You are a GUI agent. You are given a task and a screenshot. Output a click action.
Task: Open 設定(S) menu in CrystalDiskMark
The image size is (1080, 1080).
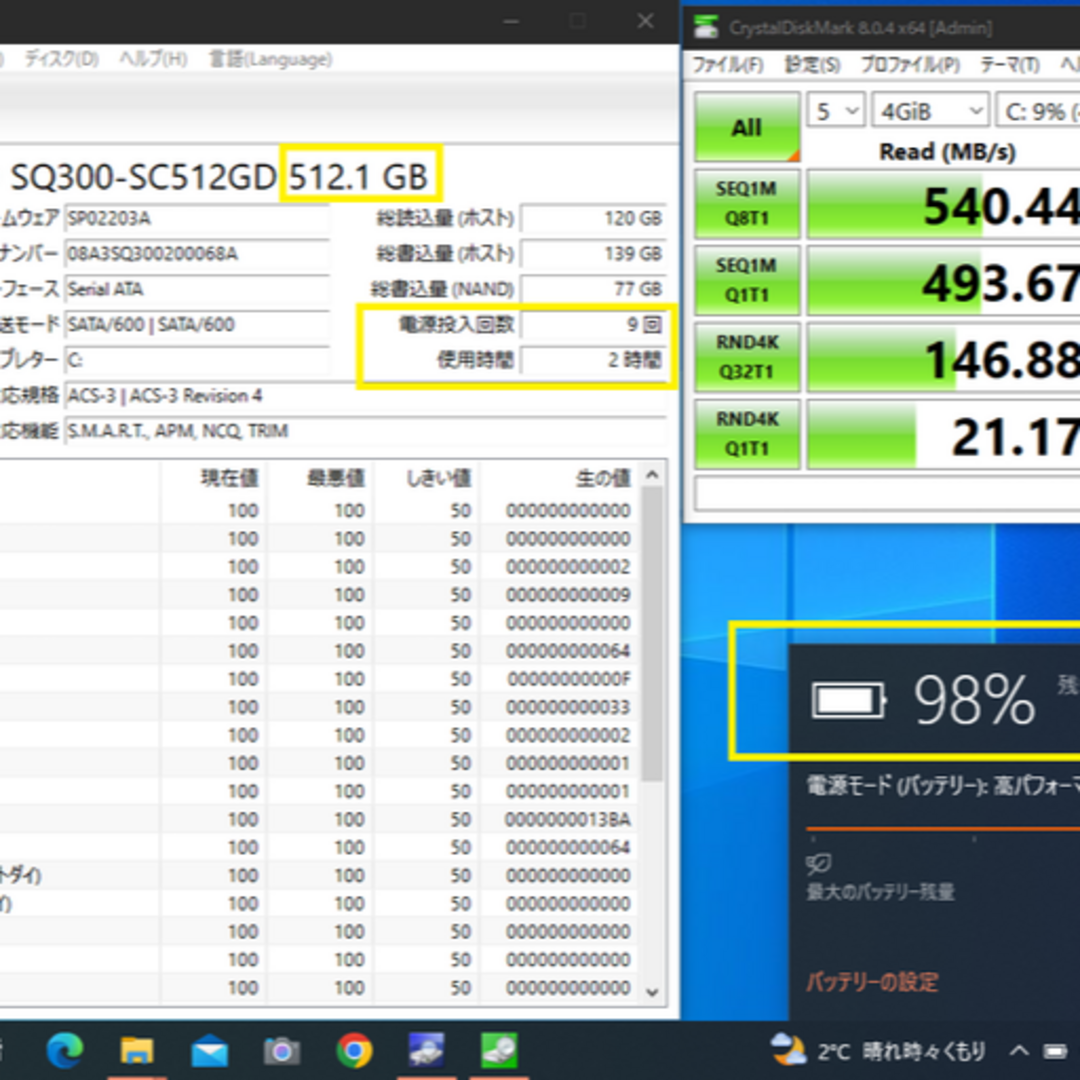point(813,65)
